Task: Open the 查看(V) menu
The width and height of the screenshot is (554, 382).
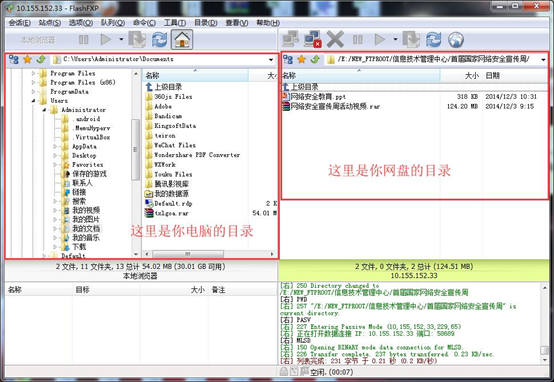Action: click(x=237, y=23)
